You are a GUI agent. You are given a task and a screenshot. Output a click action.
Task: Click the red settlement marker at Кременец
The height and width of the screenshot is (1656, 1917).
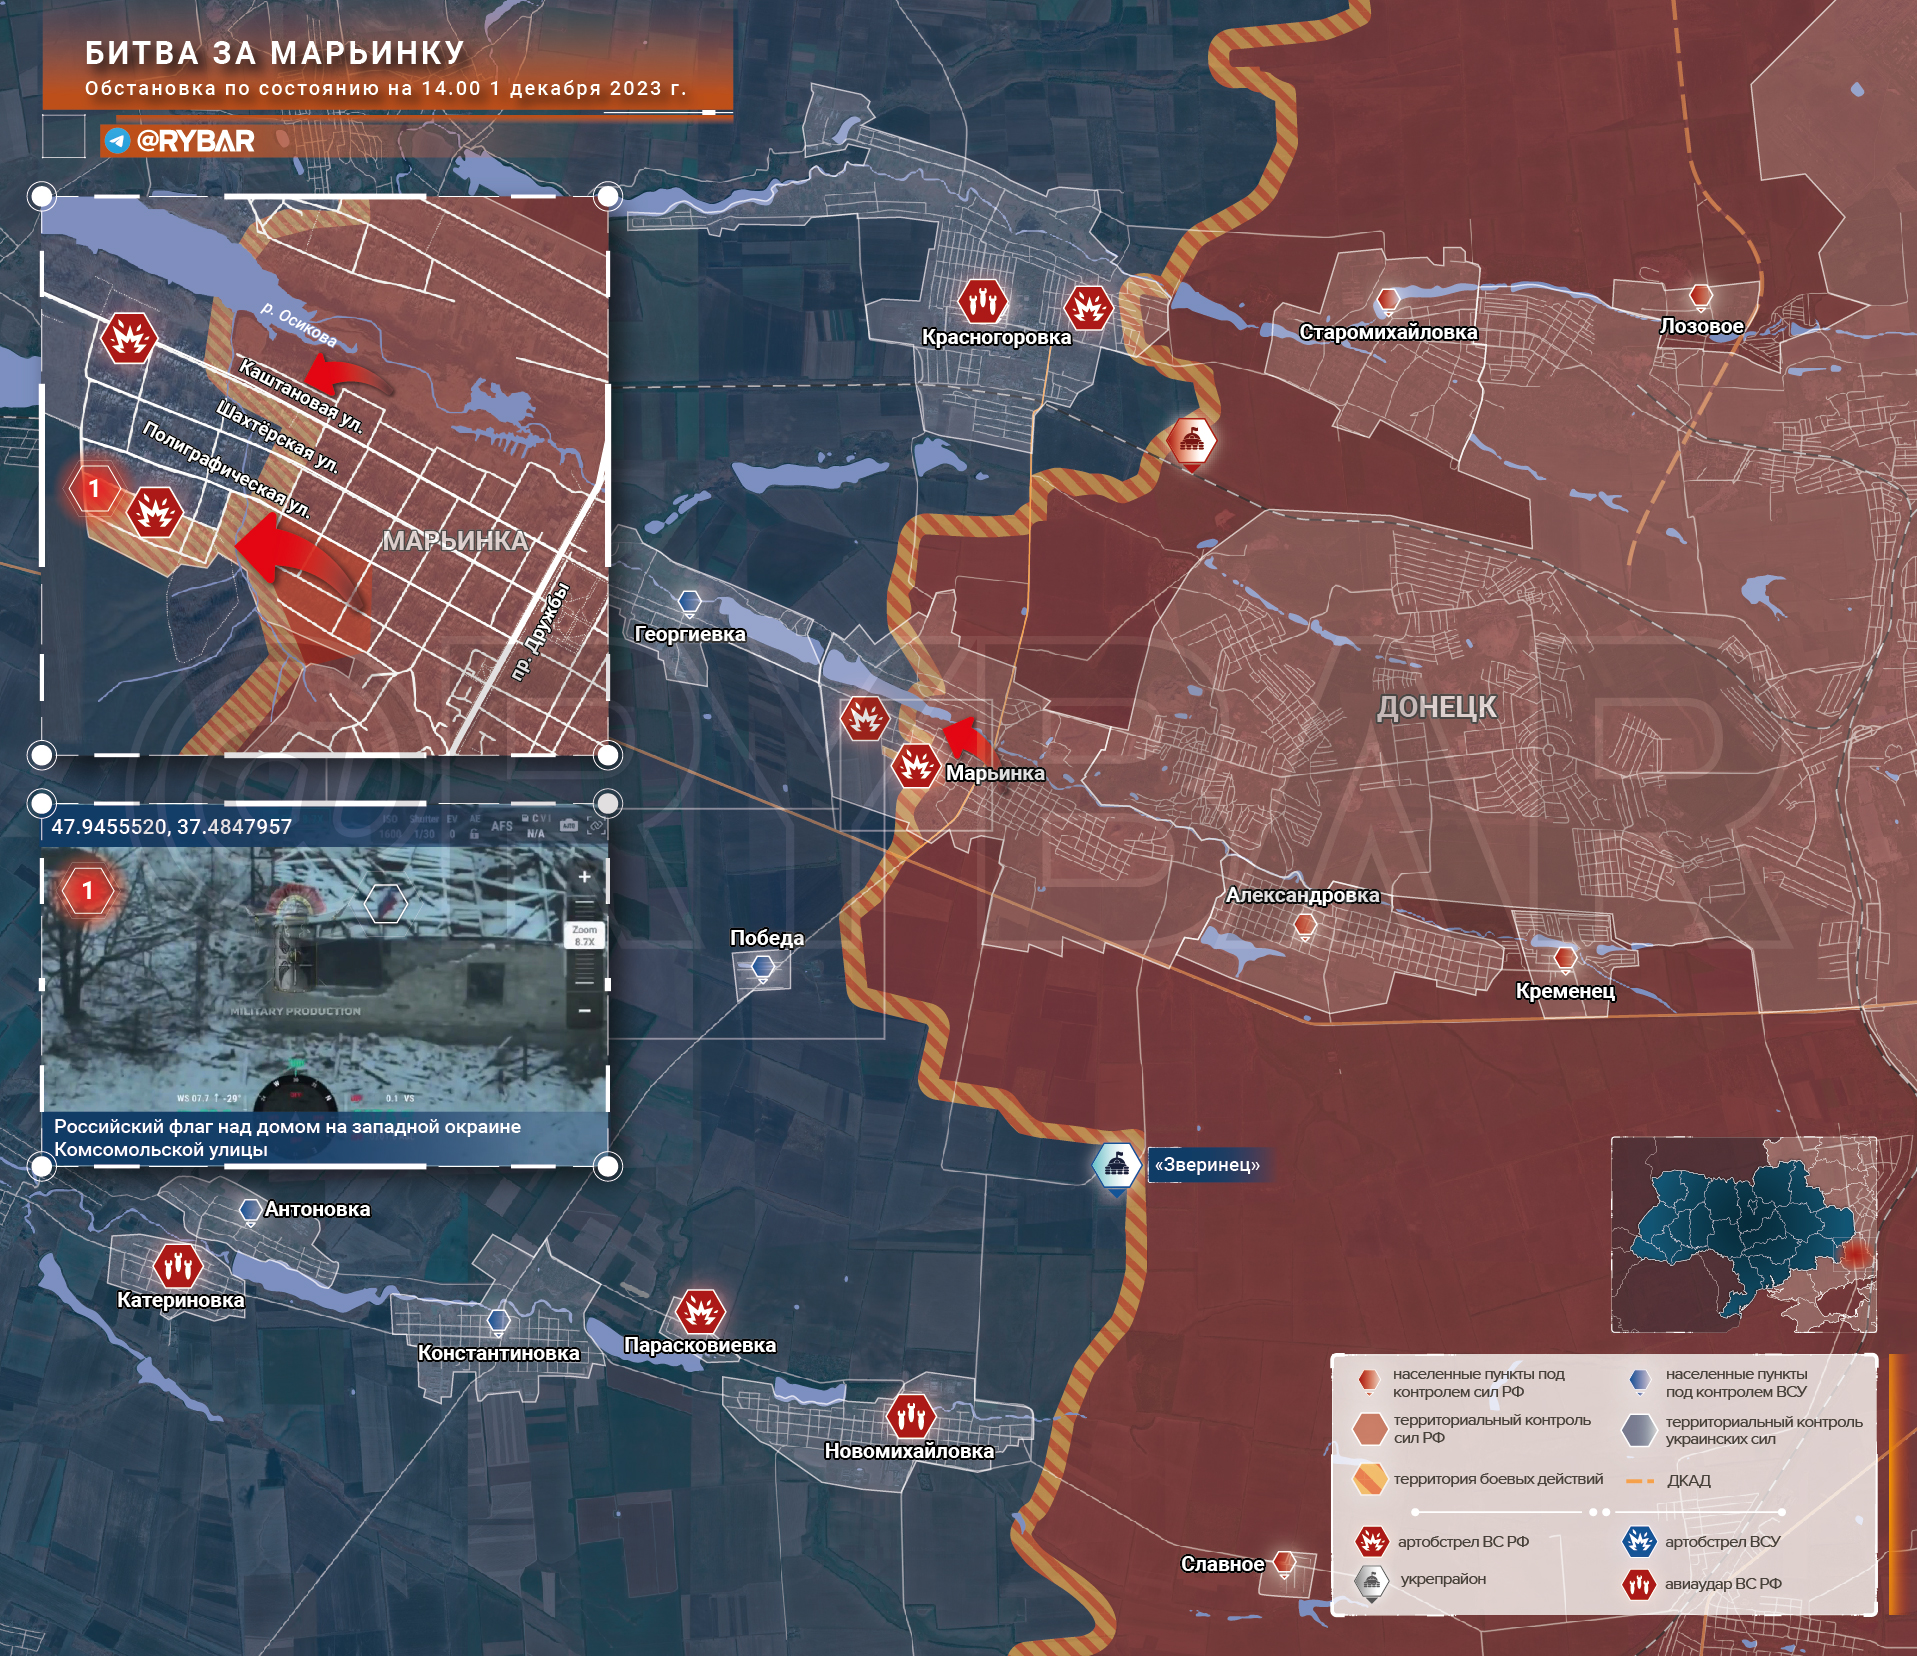coord(1565,959)
